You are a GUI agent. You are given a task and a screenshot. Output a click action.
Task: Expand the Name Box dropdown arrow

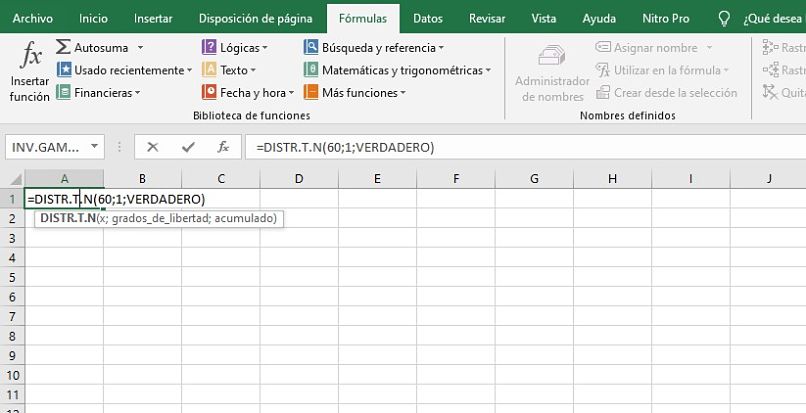(x=95, y=146)
